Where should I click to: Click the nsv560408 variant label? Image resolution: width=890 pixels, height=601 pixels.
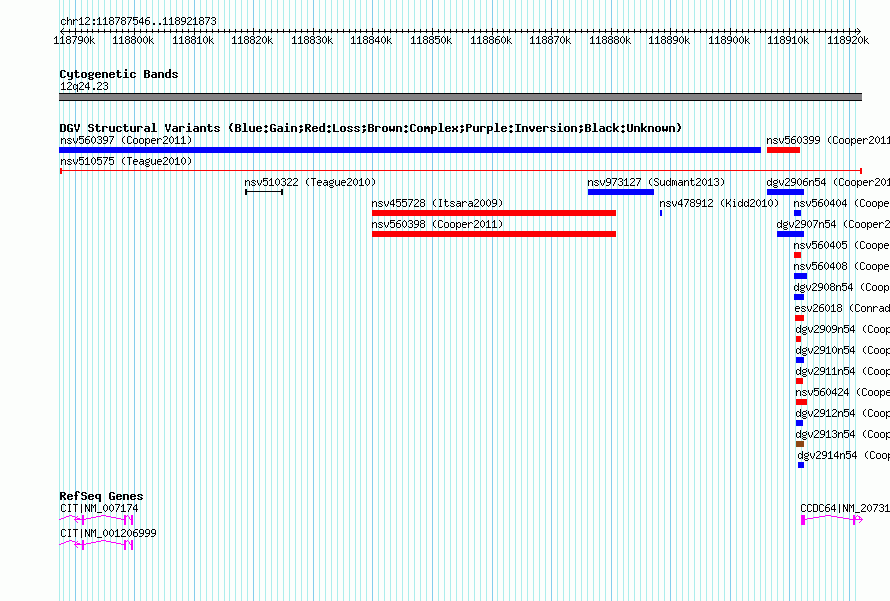841,266
